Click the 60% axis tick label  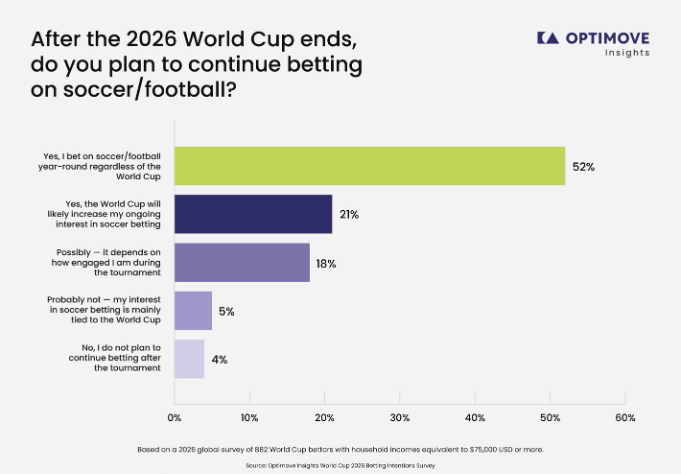(625, 418)
